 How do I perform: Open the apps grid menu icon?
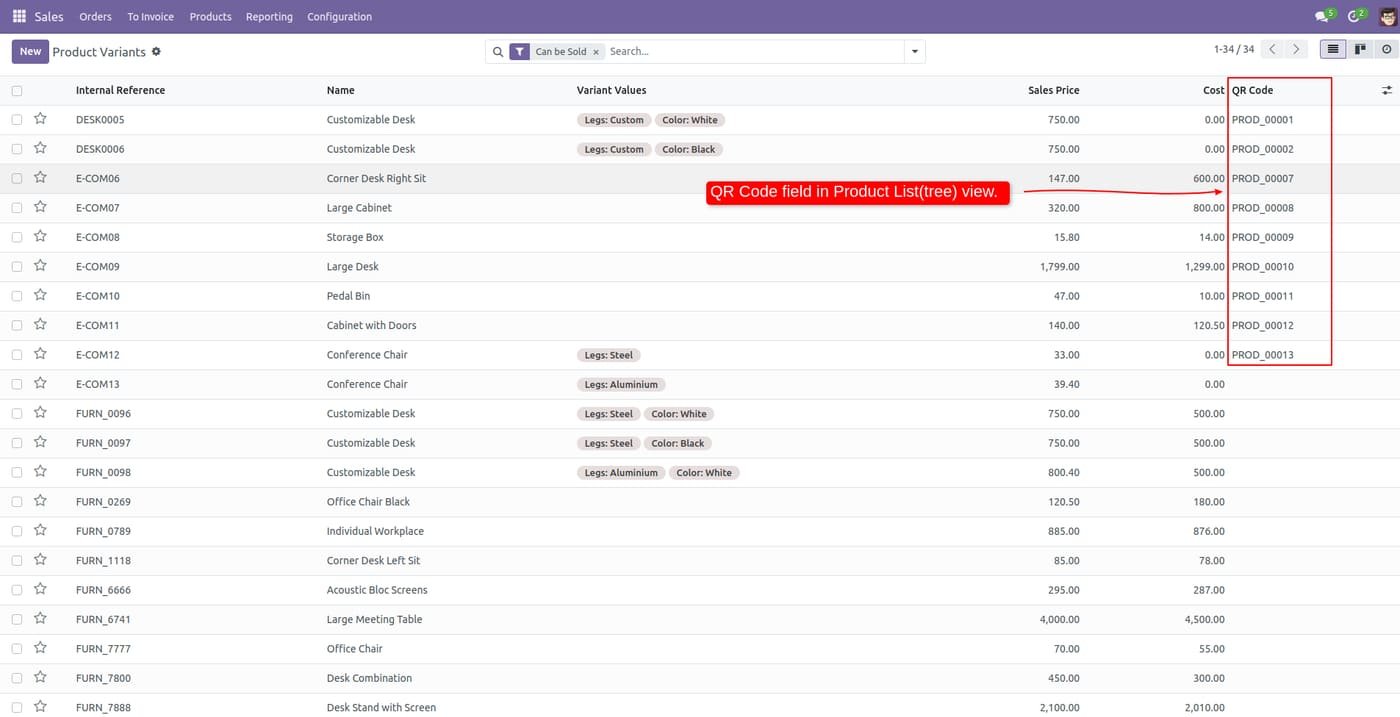(19, 16)
